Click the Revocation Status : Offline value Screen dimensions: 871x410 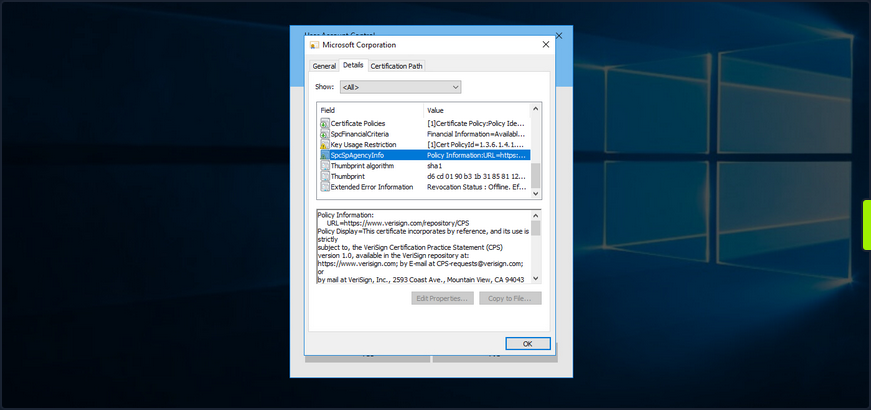[x=476, y=187]
